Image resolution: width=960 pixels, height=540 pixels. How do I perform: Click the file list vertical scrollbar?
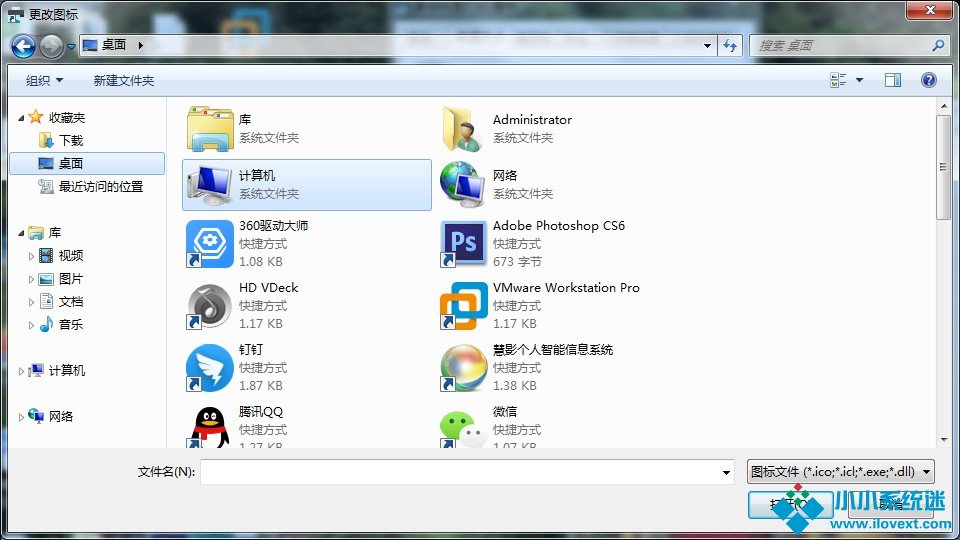943,165
